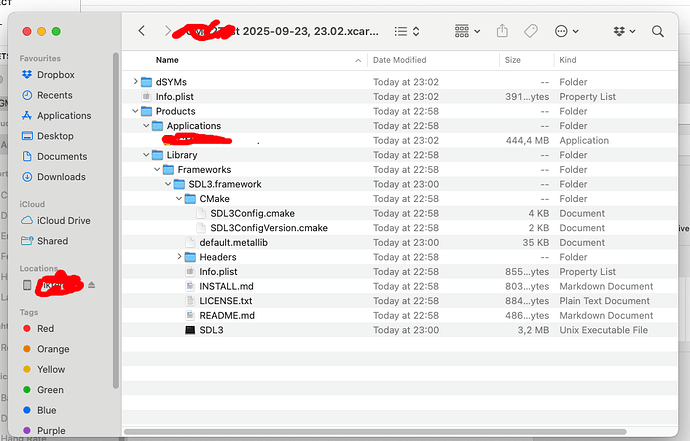Select Info.plist inside SDL3.framework

(x=218, y=272)
